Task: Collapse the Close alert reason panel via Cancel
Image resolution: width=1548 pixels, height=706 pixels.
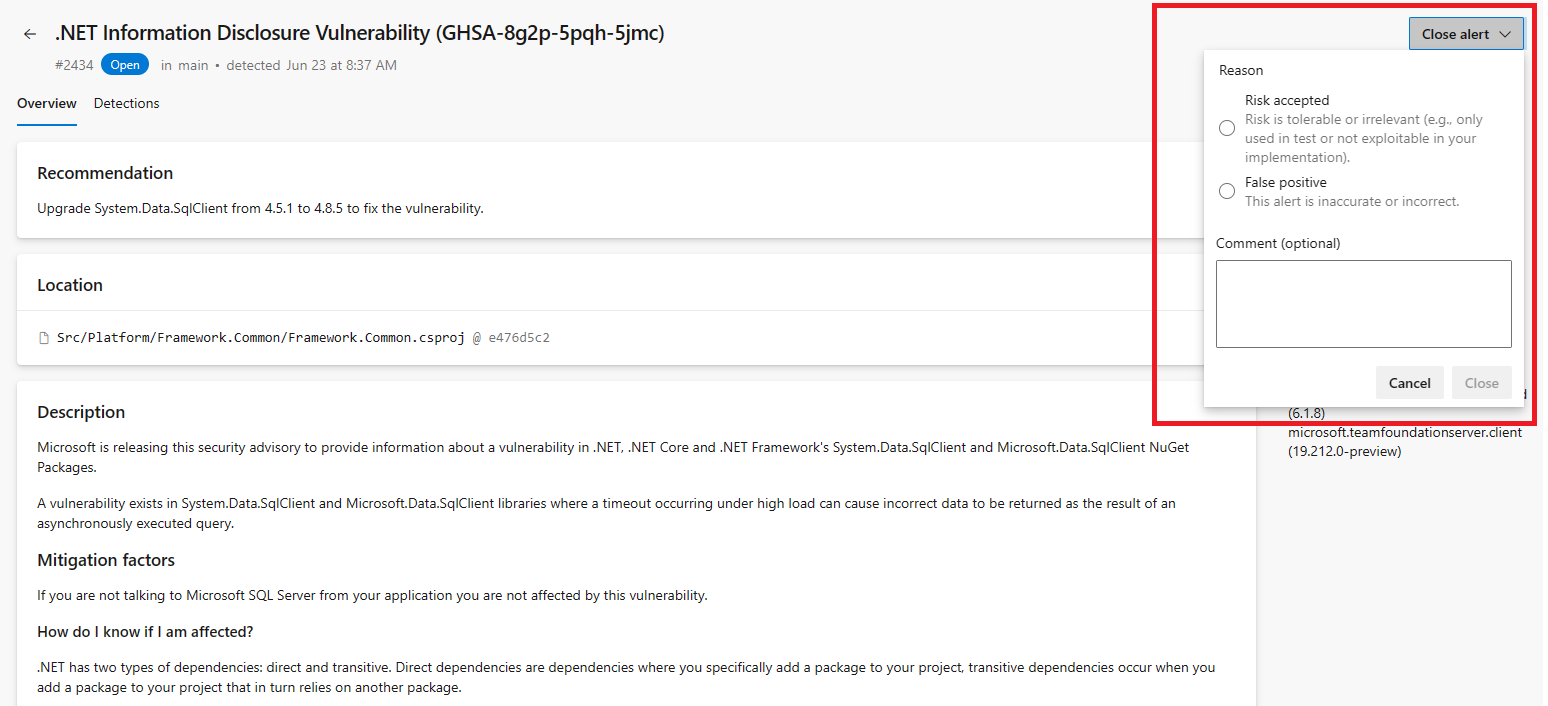Action: pos(1409,382)
